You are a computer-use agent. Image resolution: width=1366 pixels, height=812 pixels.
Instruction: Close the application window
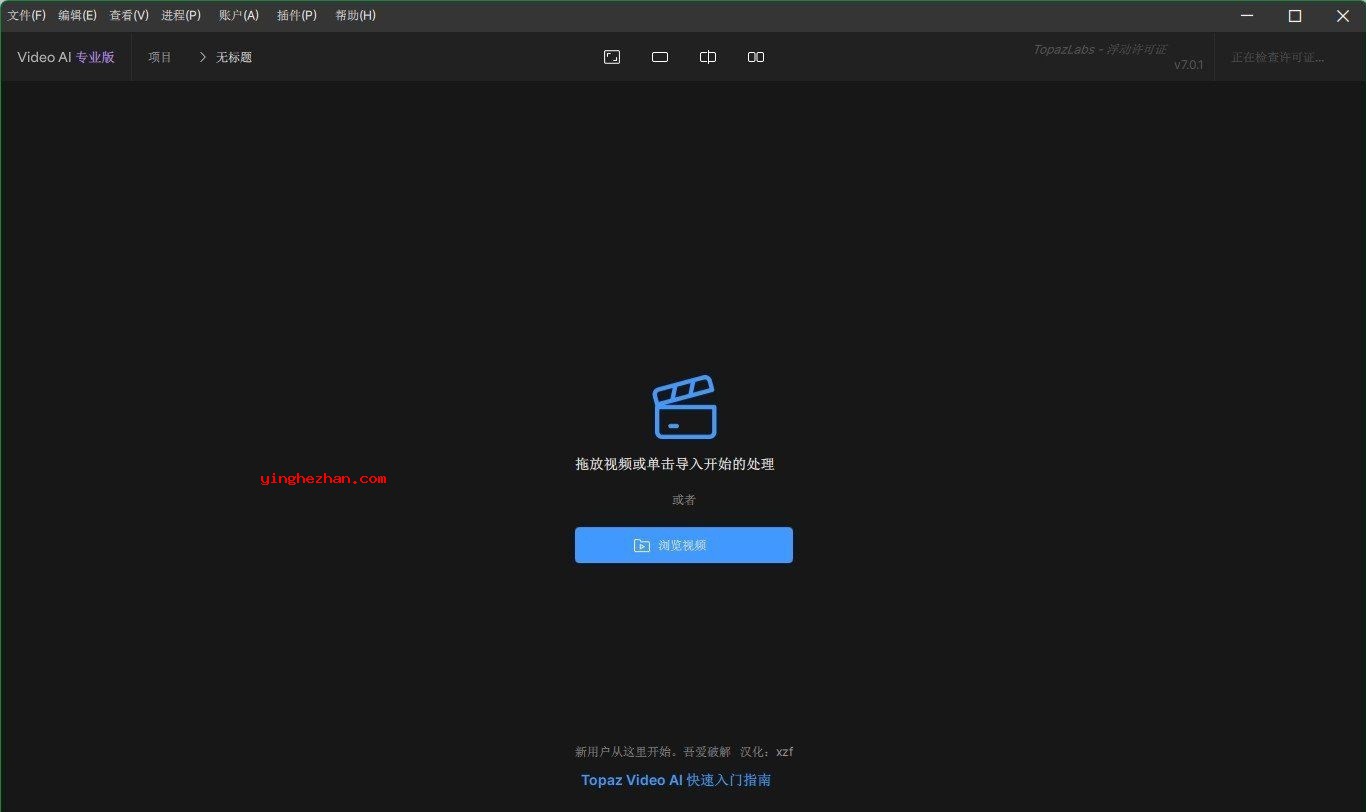1343,16
